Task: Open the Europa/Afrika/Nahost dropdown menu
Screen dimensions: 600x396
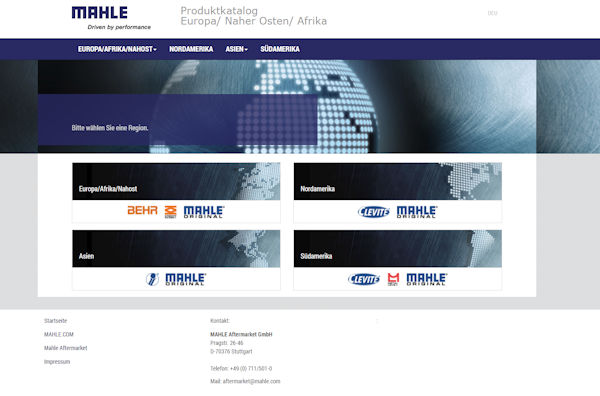Action: click(117, 49)
